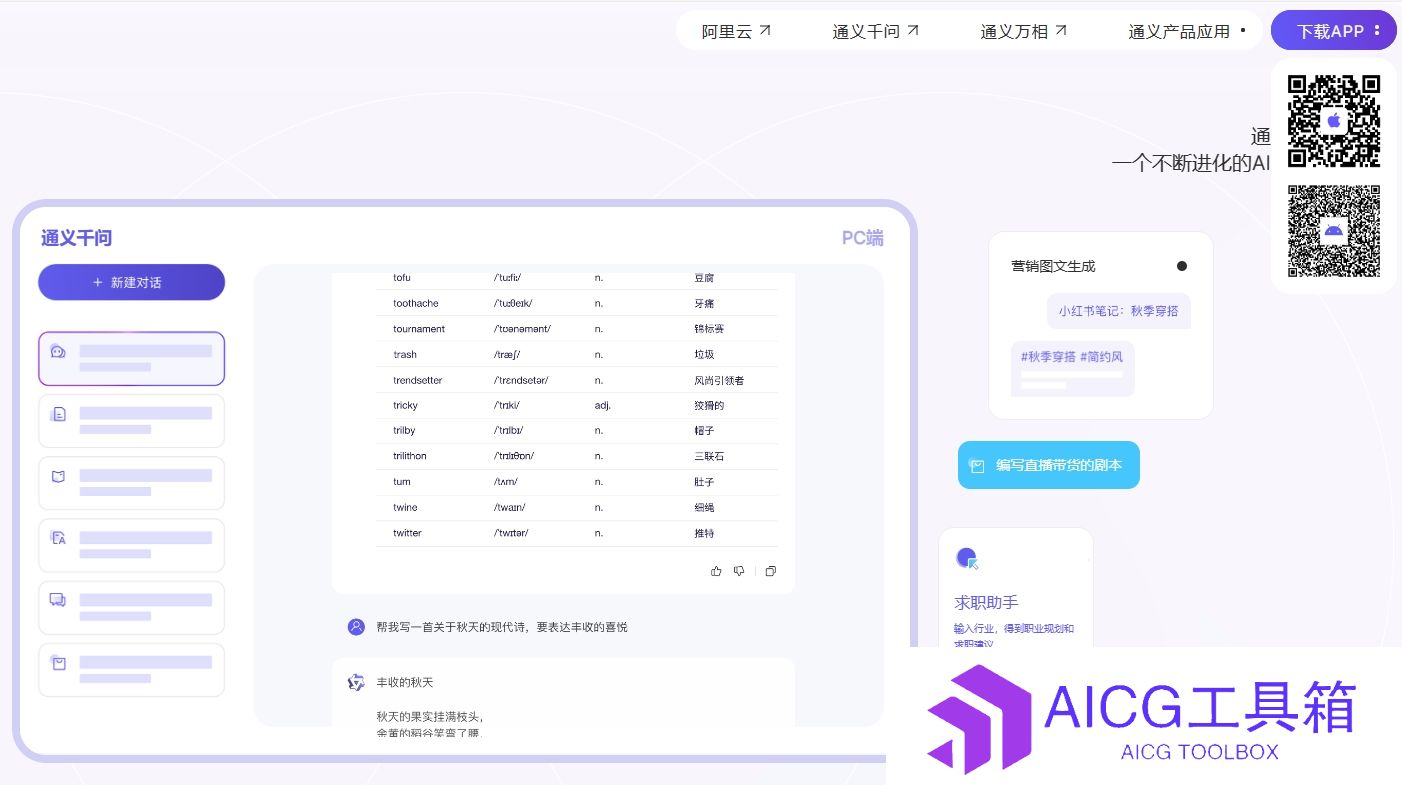Click the 新建对话 button
Image resolution: width=1402 pixels, height=785 pixels.
click(x=131, y=282)
